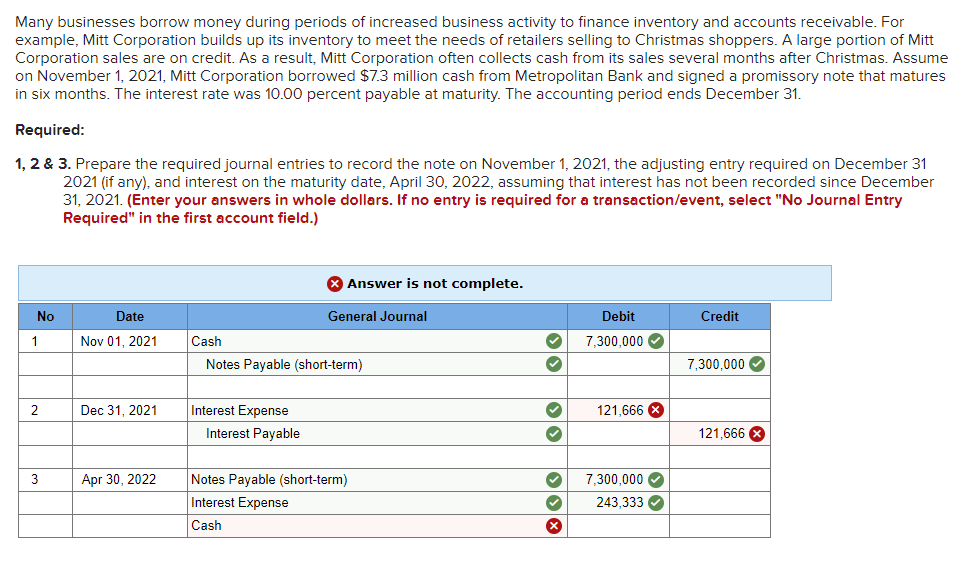Click the checkmark next to 7,300,000 debit
The height and width of the screenshot is (584, 975).
[655, 341]
